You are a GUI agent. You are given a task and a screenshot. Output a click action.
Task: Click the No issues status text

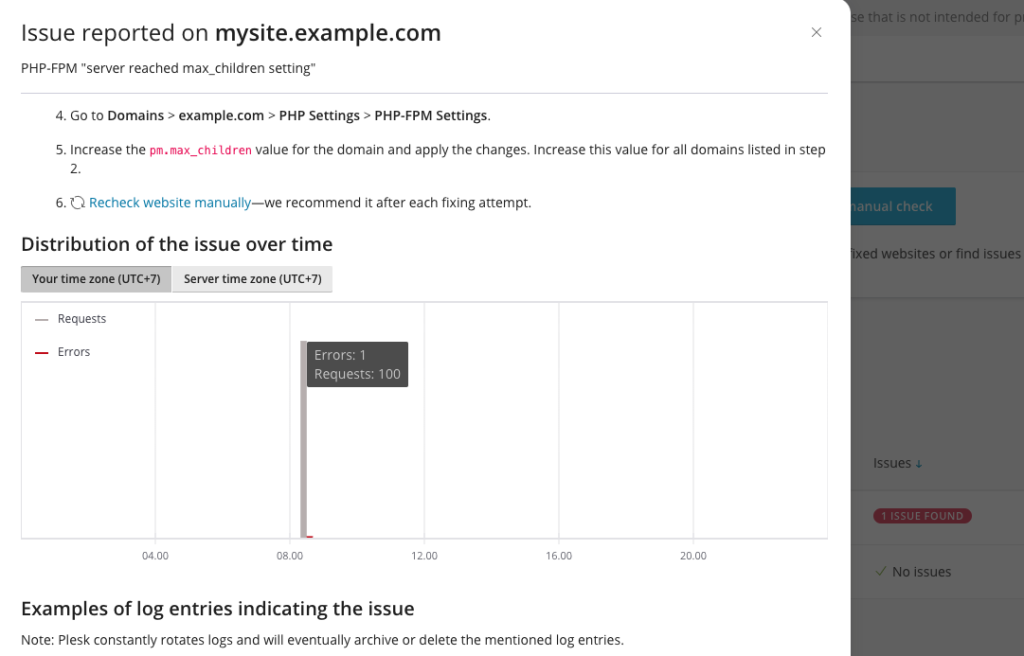pos(921,572)
